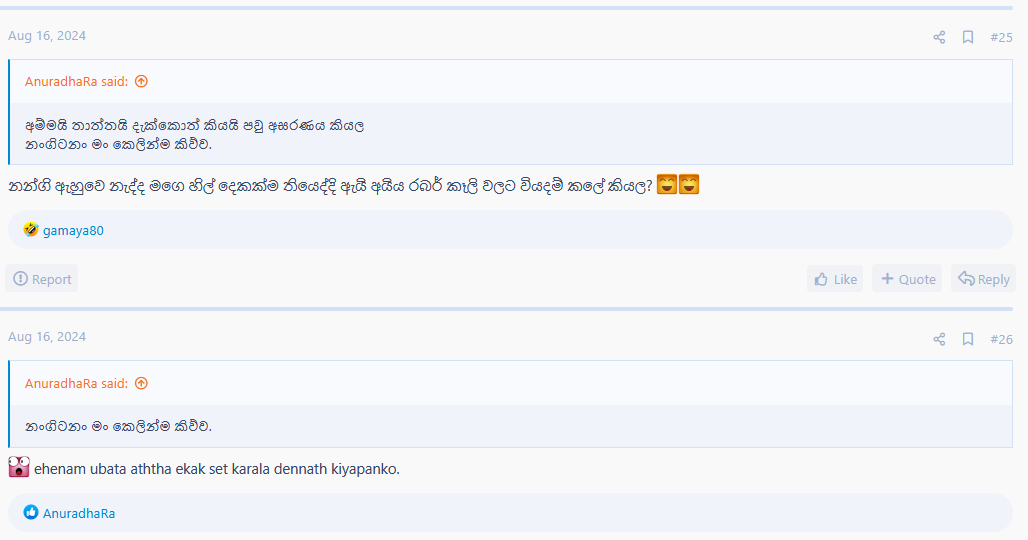Add post #25 to multi-quote
Image resolution: width=1028 pixels, height=540 pixels.
[x=907, y=279]
